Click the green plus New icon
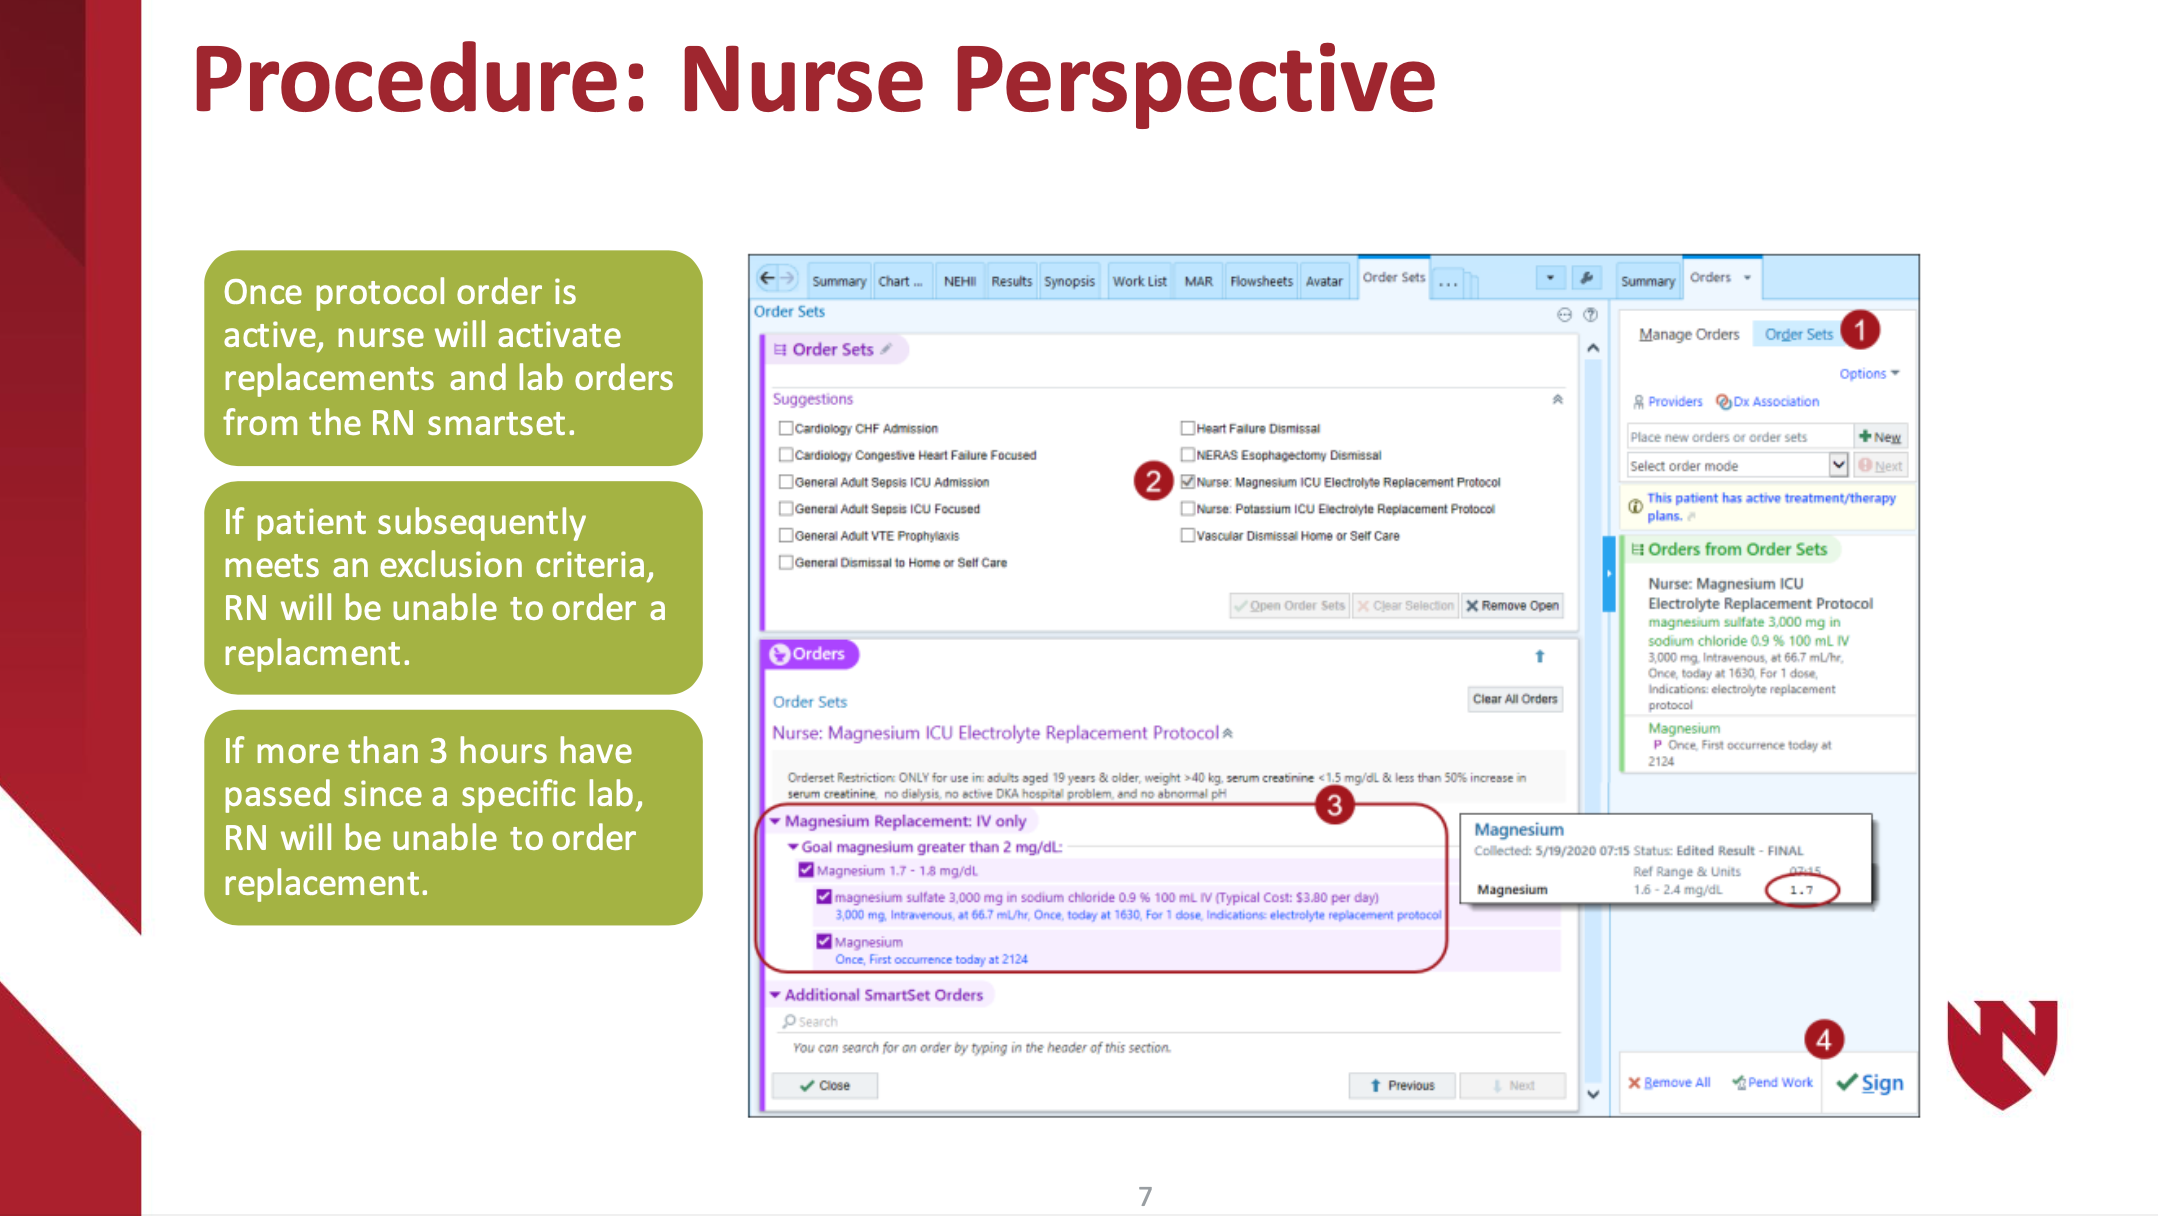The height and width of the screenshot is (1216, 2158). pos(1865,436)
